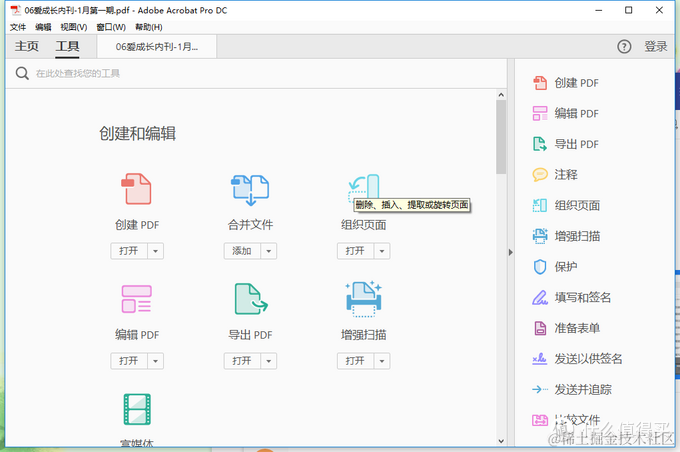Click 保护 label in right sidebar
This screenshot has width=680, height=452.
566,267
